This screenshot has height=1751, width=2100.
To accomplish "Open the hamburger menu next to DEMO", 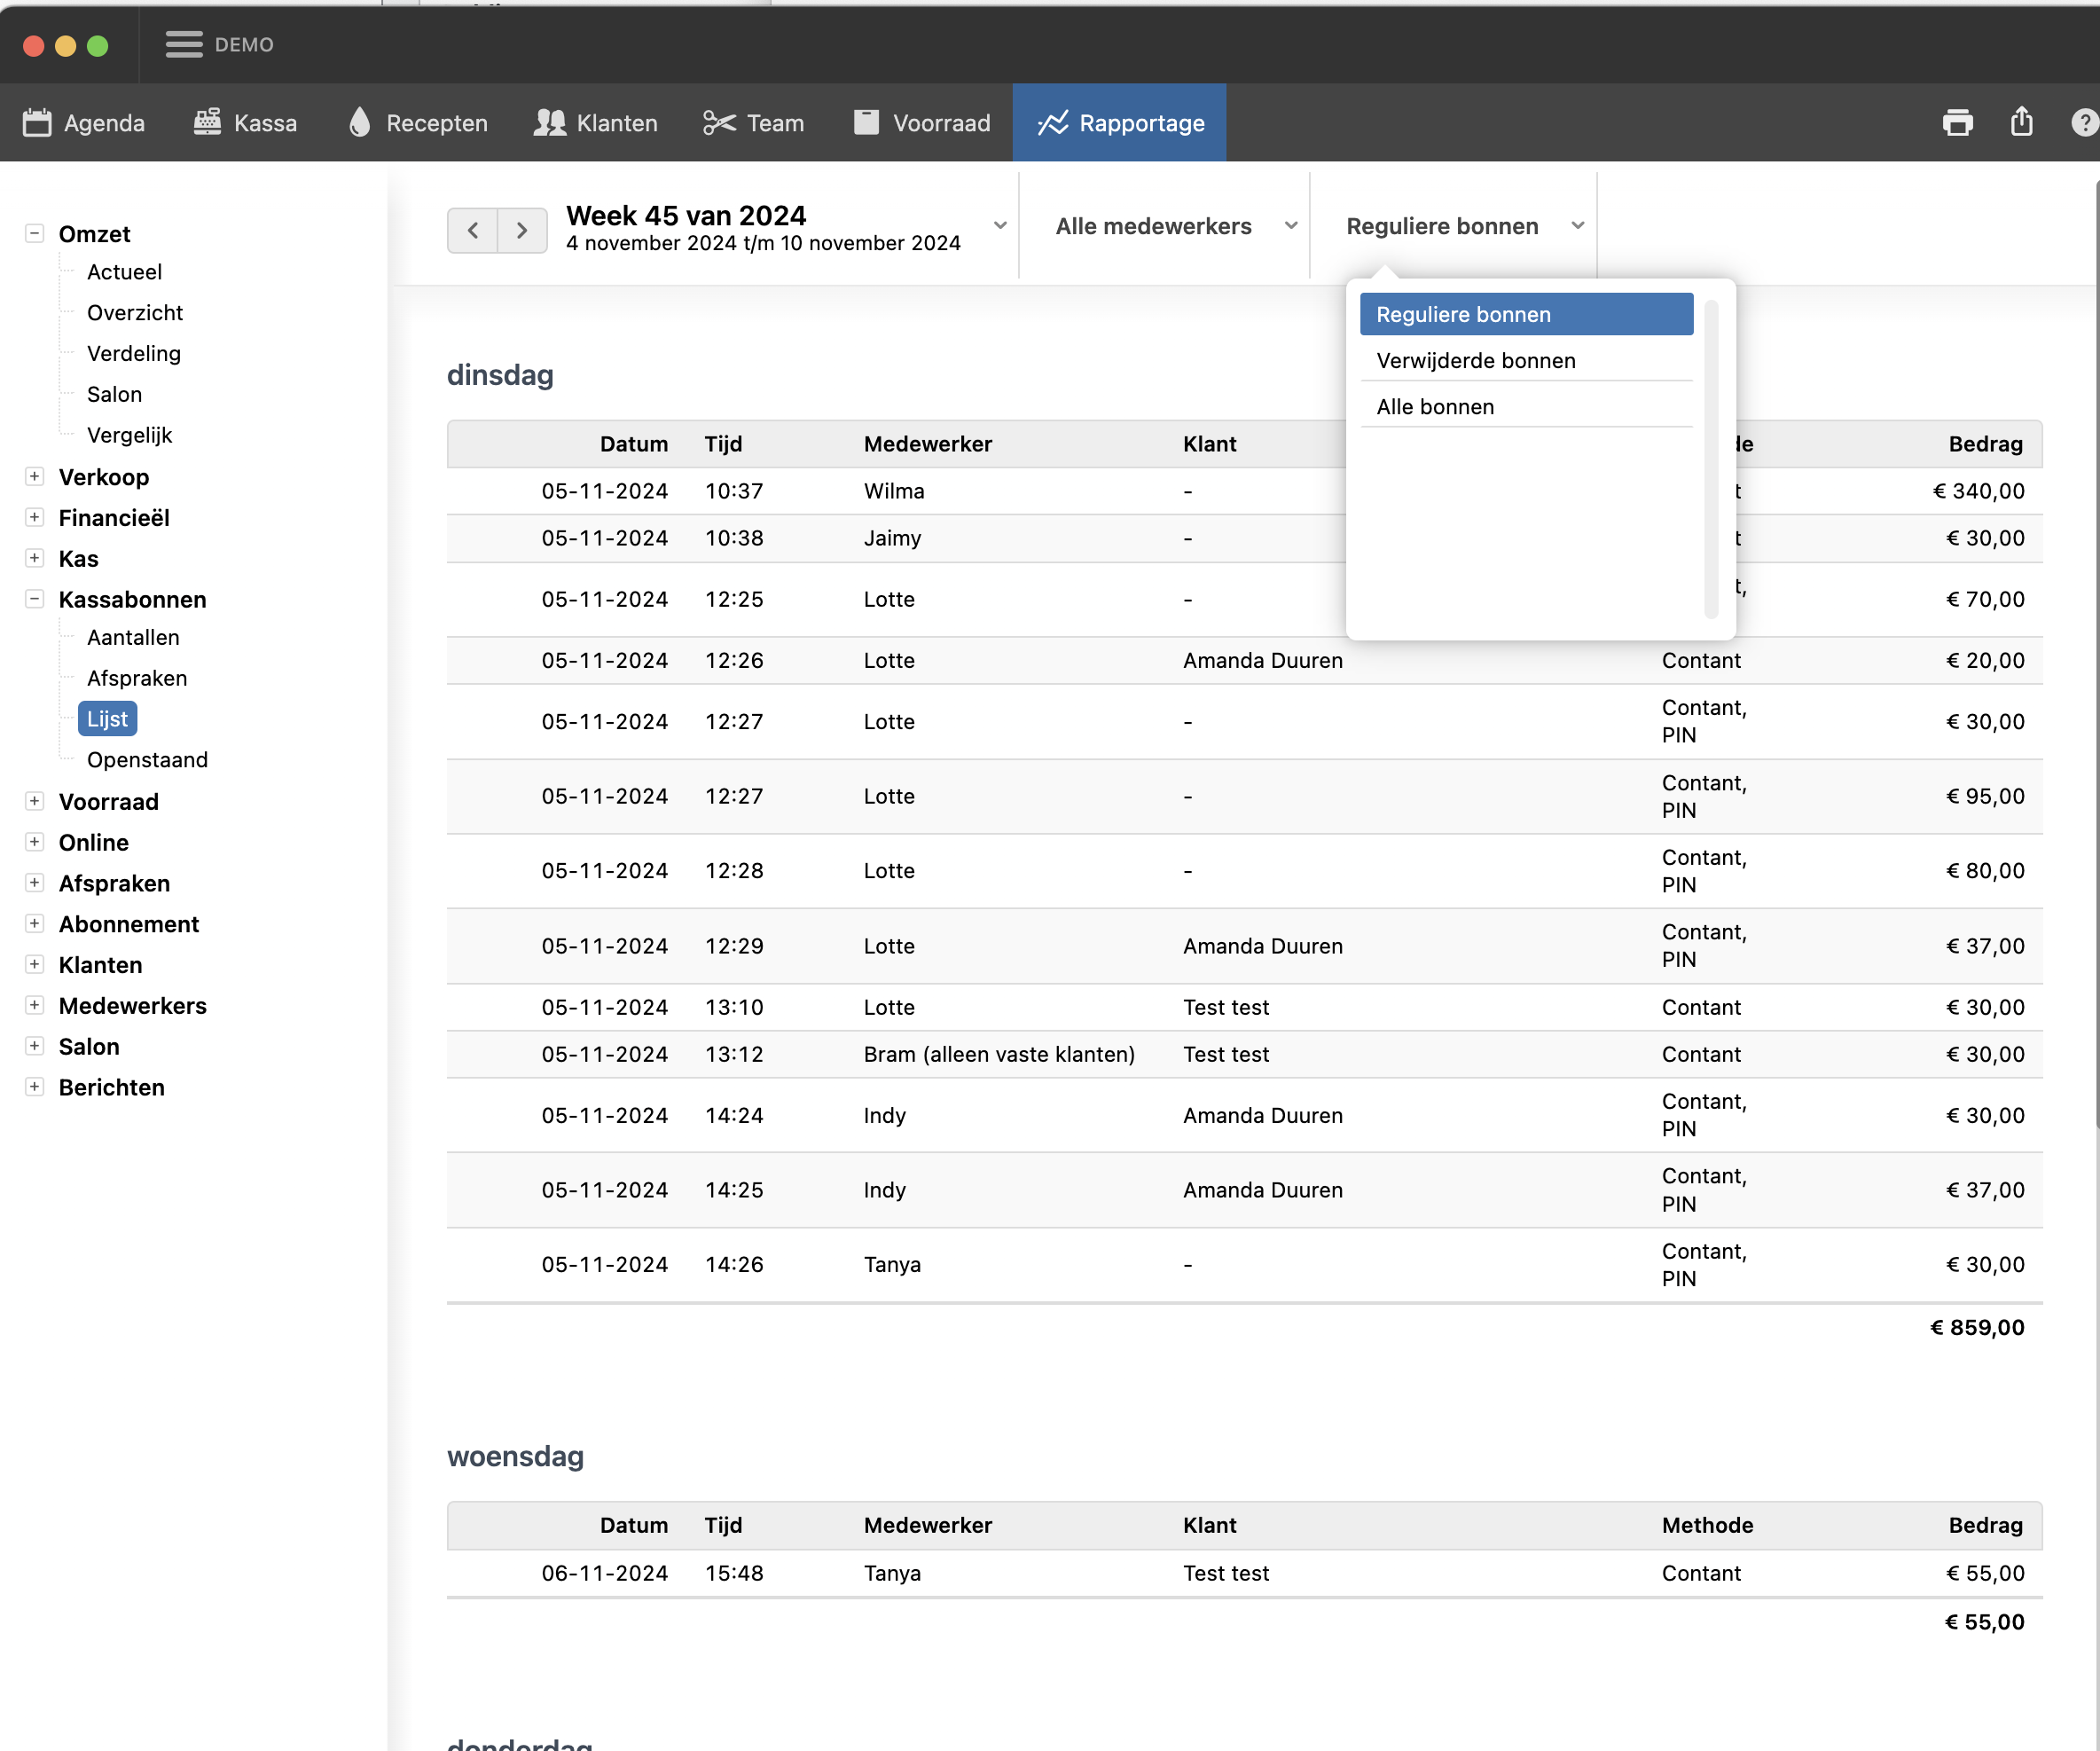I will pyautogui.click(x=183, y=45).
